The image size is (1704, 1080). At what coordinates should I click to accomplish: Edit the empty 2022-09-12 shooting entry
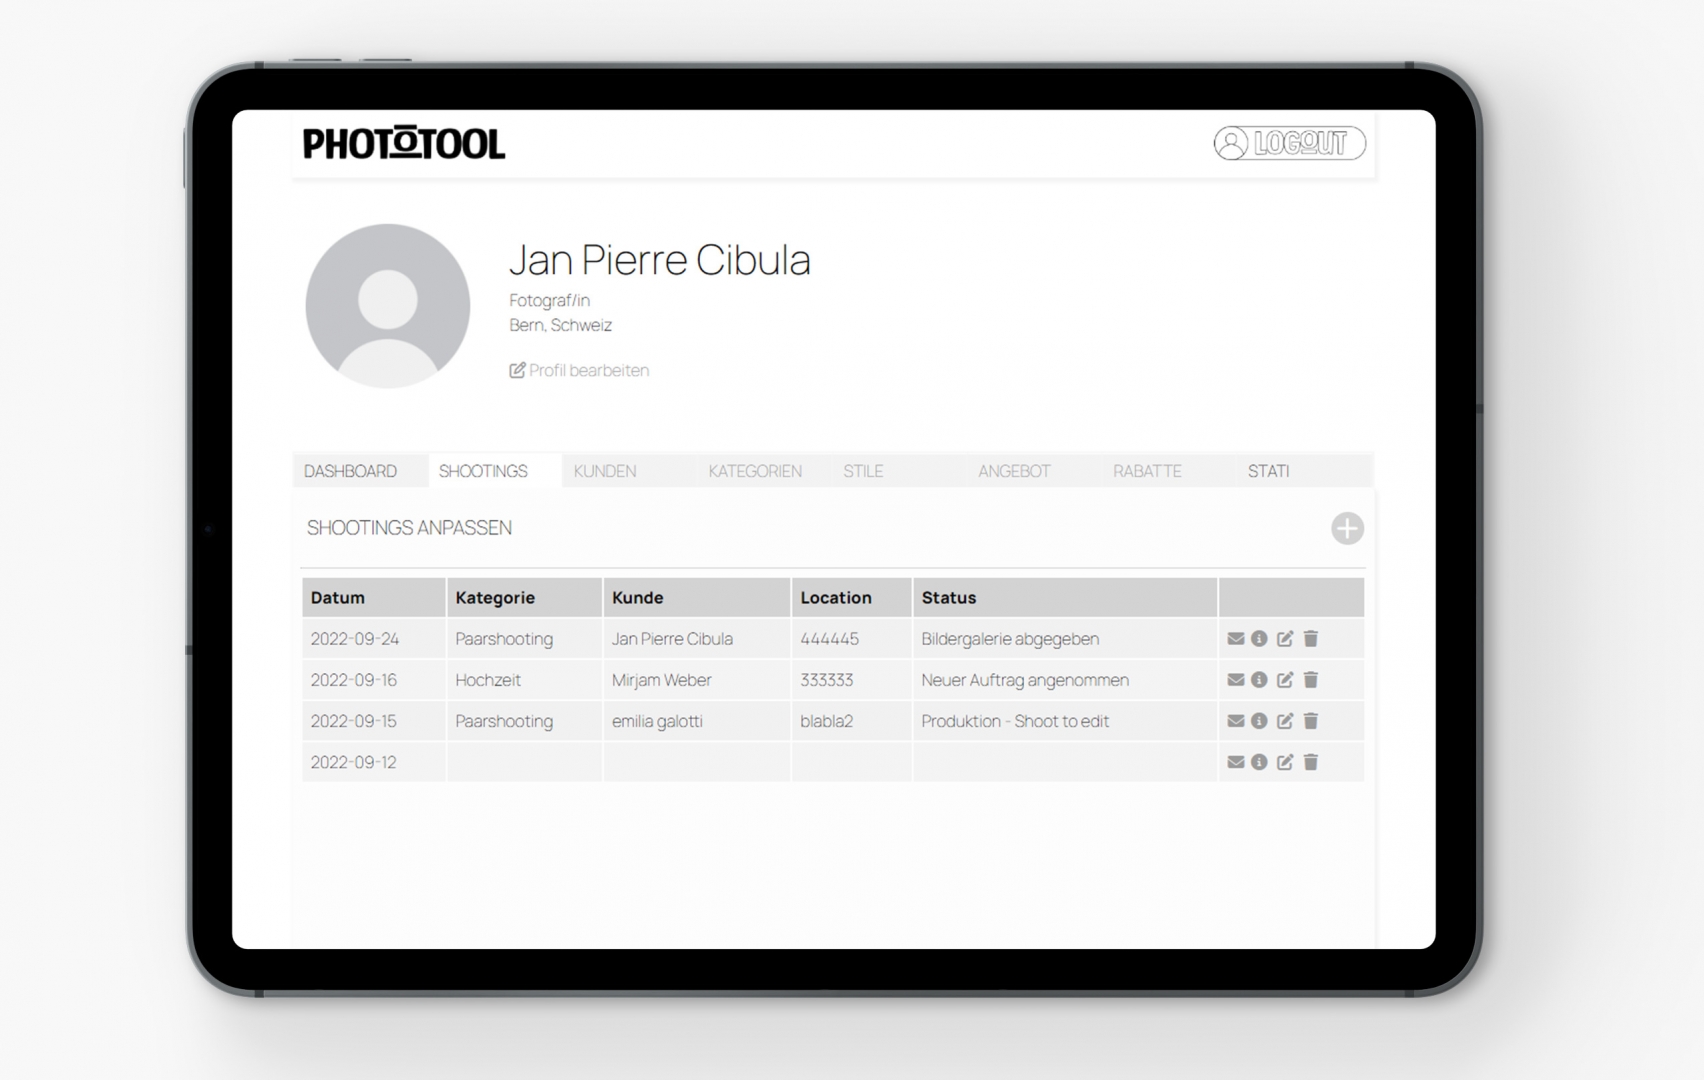click(1285, 762)
